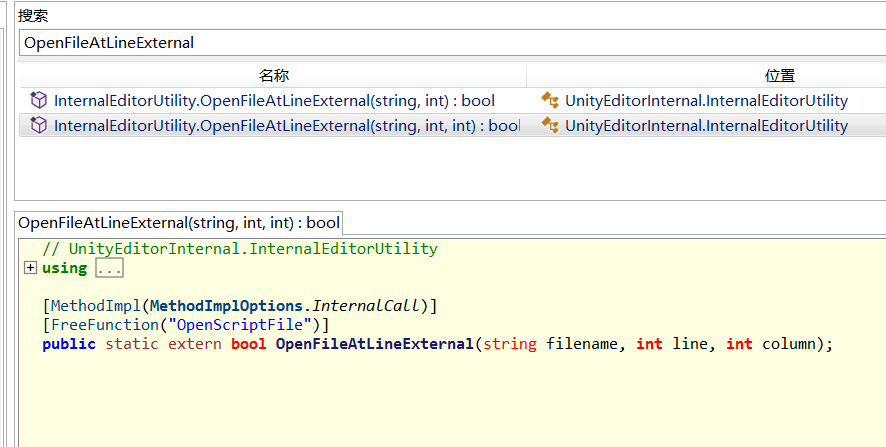Expand the collapsed using directives block
This screenshot has height=447, width=886.
(x=31, y=268)
